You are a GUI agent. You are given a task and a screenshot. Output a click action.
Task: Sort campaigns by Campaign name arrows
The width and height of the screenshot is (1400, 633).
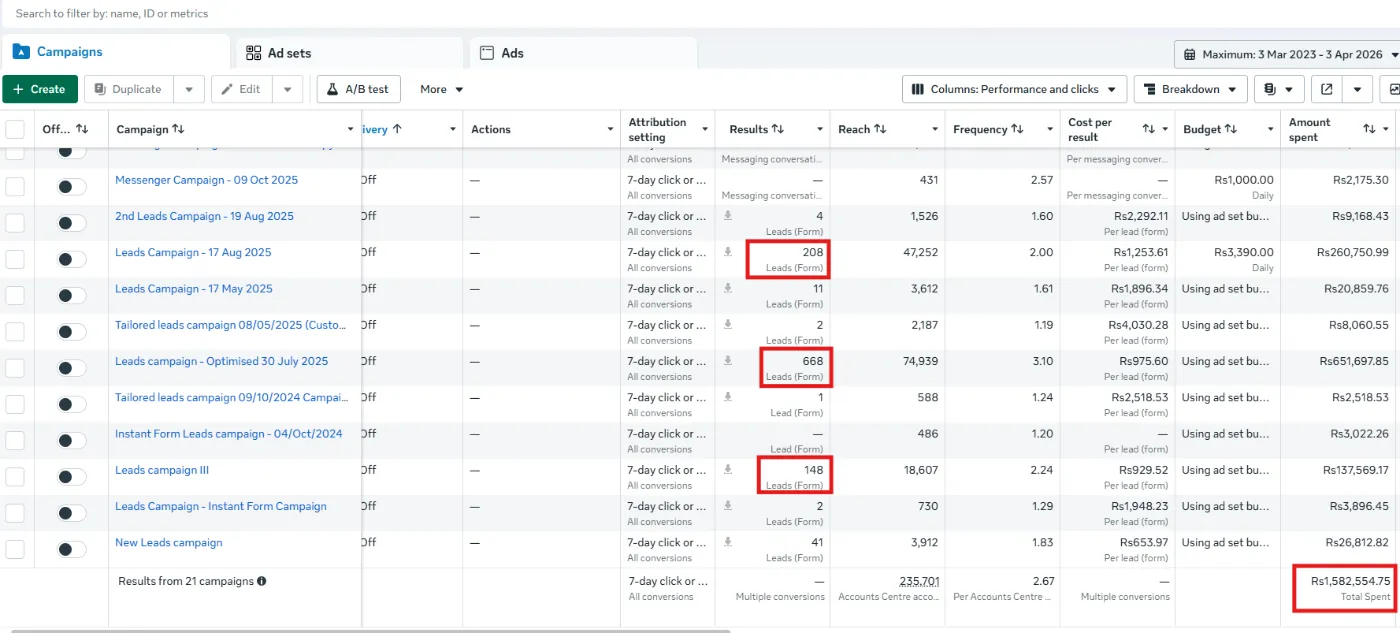[178, 129]
